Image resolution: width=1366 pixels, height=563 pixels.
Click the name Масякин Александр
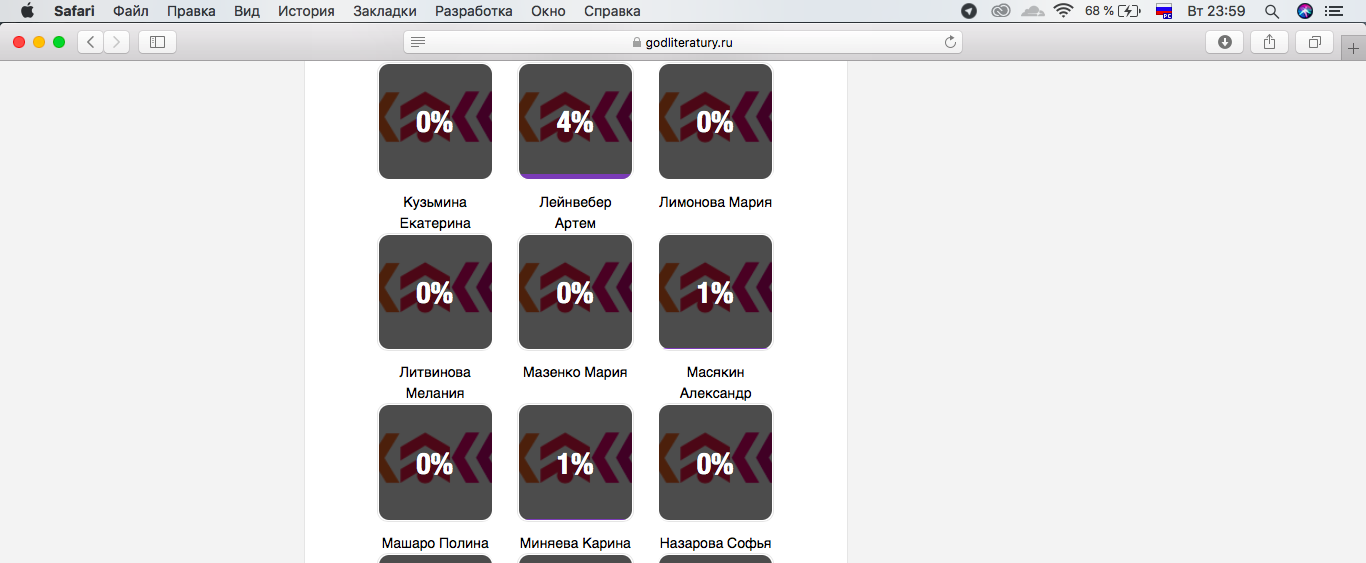[x=715, y=383]
